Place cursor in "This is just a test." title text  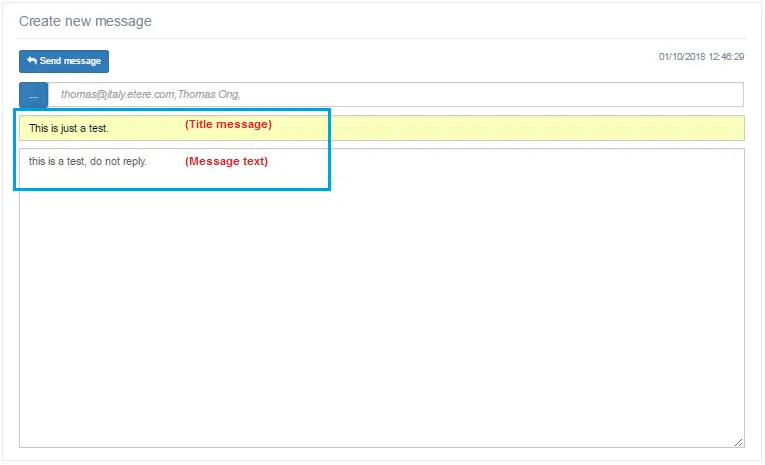click(x=68, y=128)
